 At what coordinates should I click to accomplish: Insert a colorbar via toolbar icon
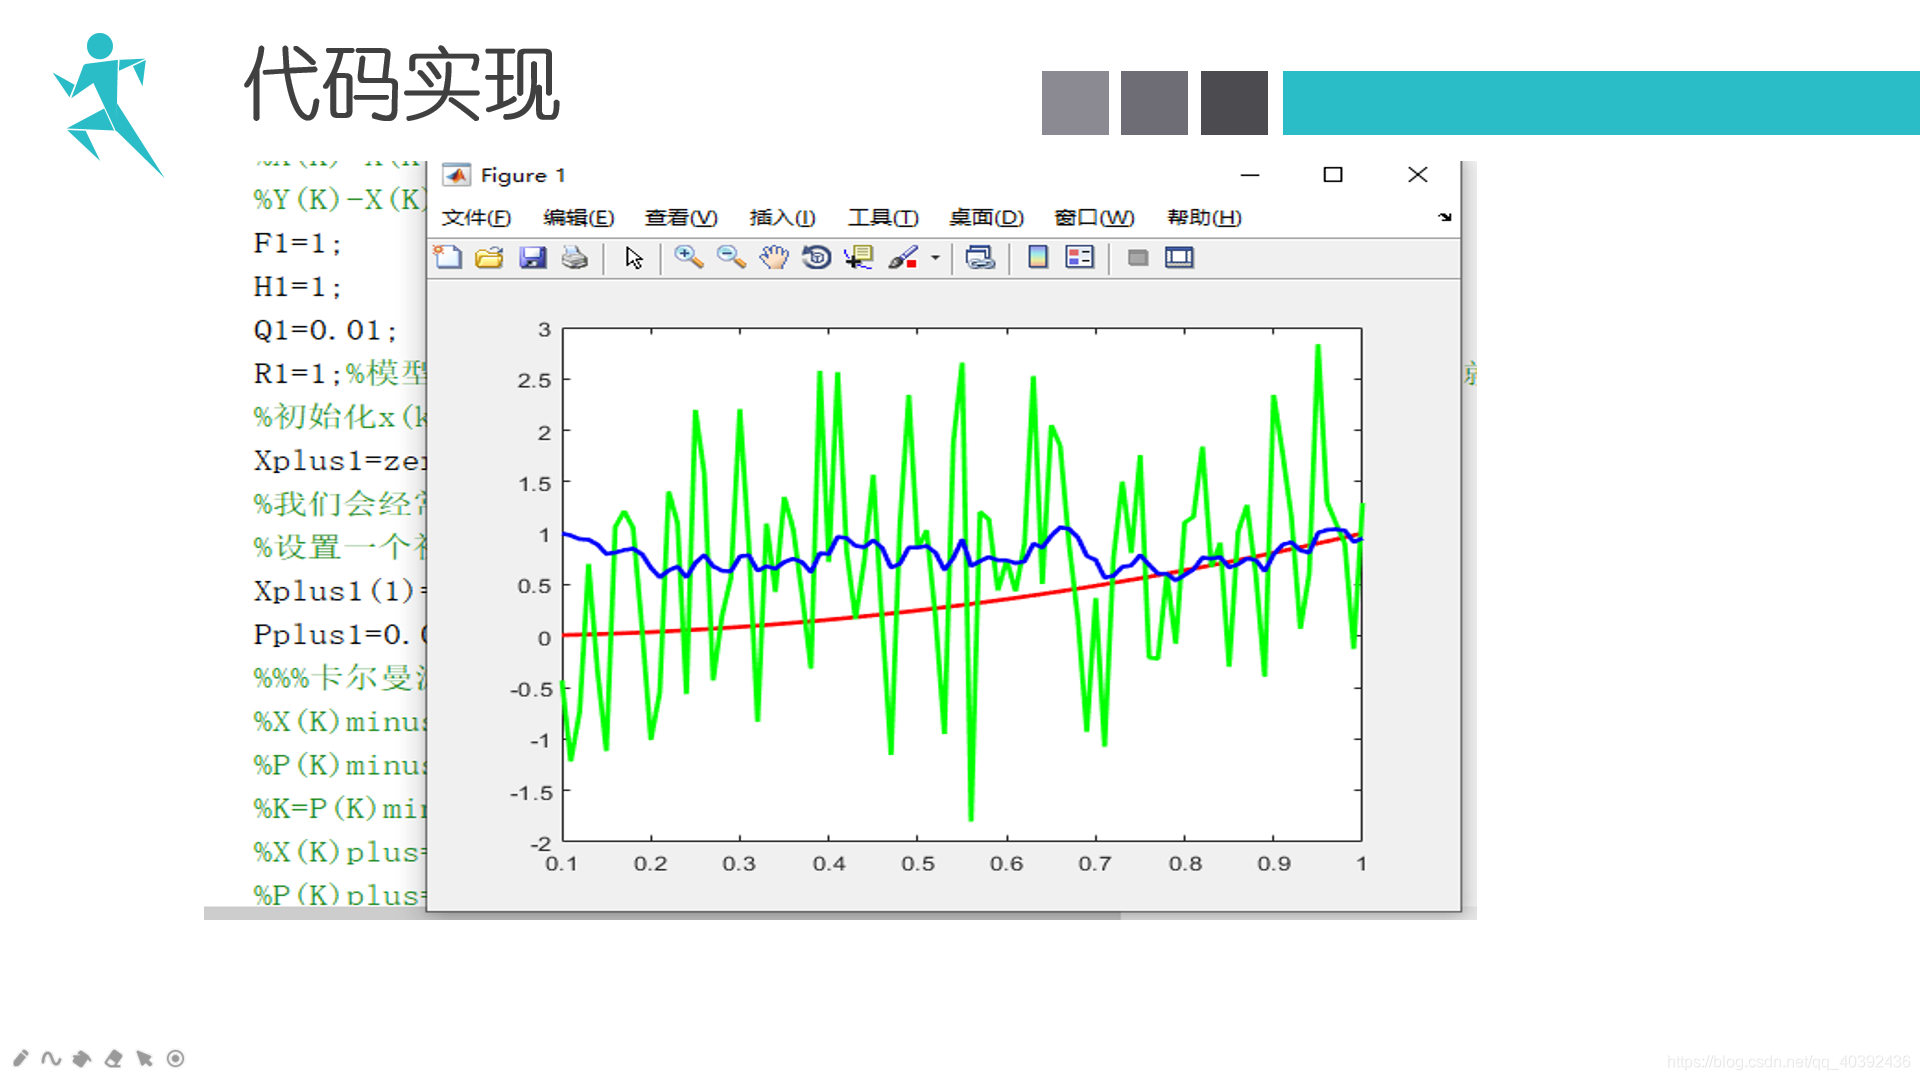point(1038,257)
